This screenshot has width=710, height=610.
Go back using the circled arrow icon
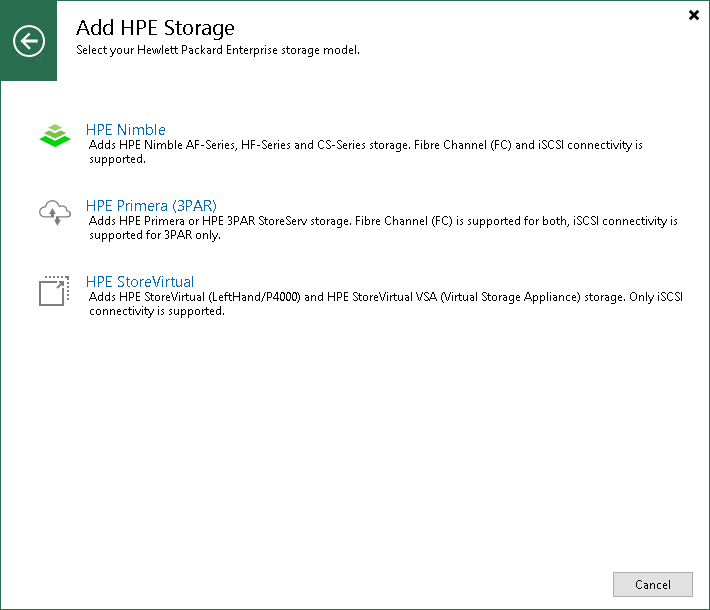click(x=29, y=41)
